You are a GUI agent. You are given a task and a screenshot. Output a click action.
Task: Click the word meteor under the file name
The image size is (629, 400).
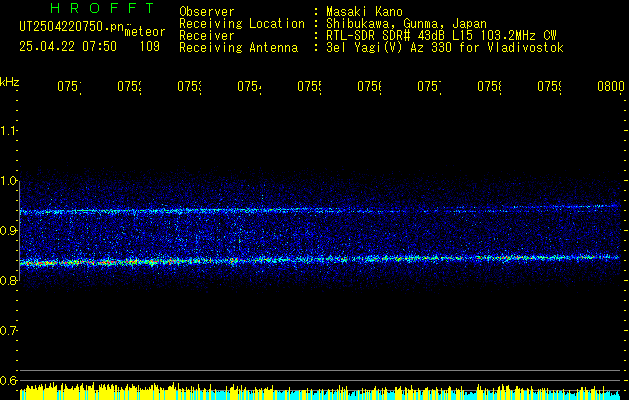[145, 32]
